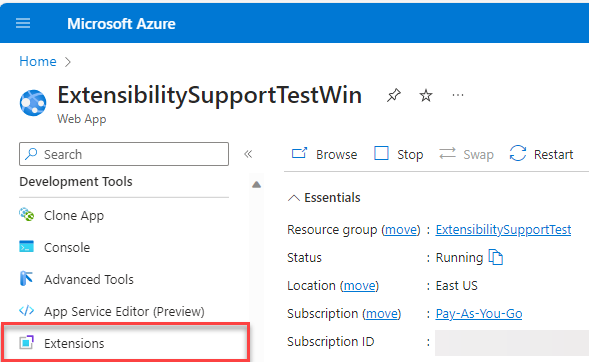Move the resource group via move link
The image size is (589, 362).
pos(401,229)
